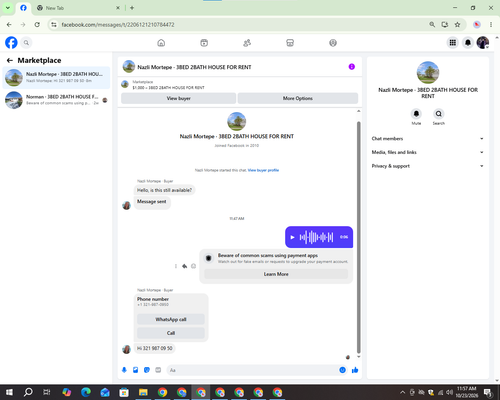Click the zoom magnifier in the address bar
The width and height of the screenshot is (500, 400).
[x=432, y=24]
